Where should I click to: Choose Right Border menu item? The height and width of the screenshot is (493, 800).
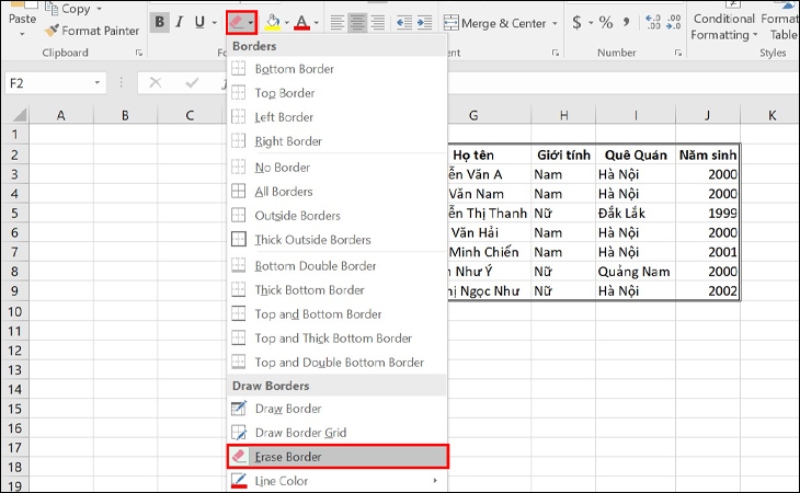(x=337, y=141)
